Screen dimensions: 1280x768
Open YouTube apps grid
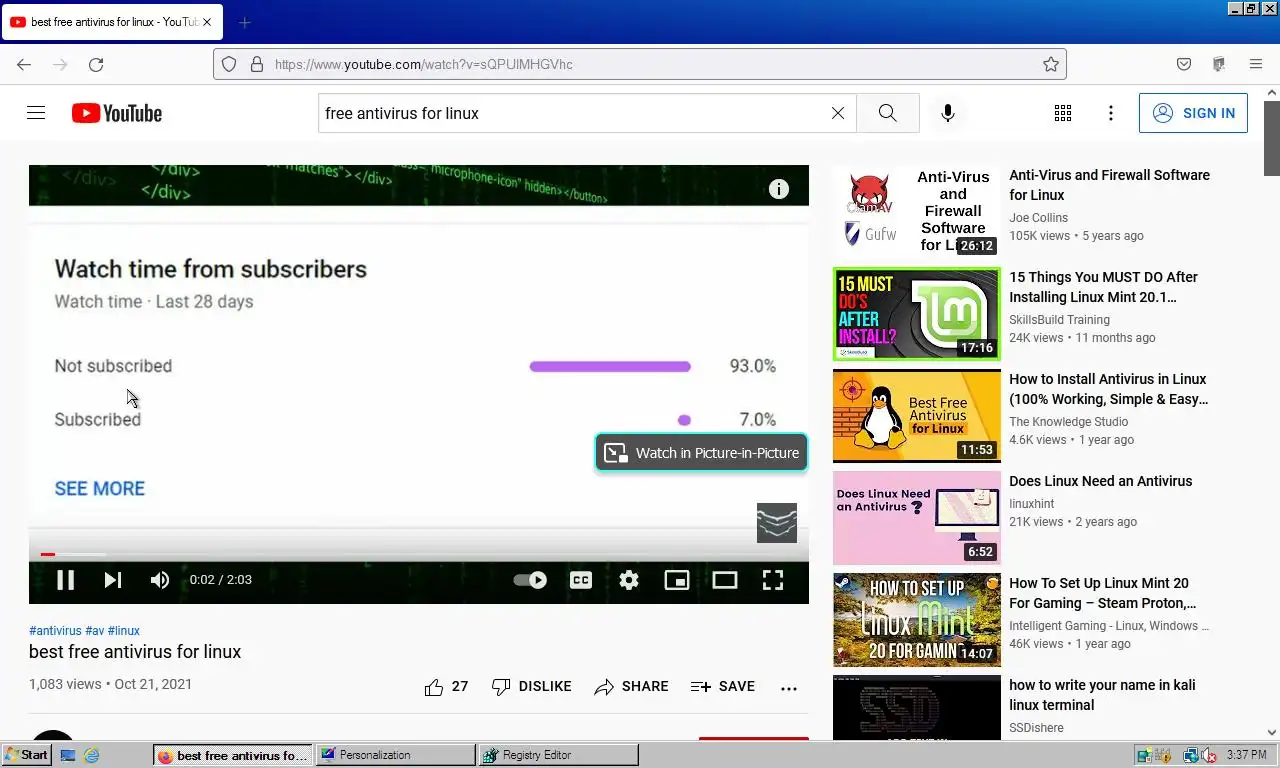click(1063, 113)
